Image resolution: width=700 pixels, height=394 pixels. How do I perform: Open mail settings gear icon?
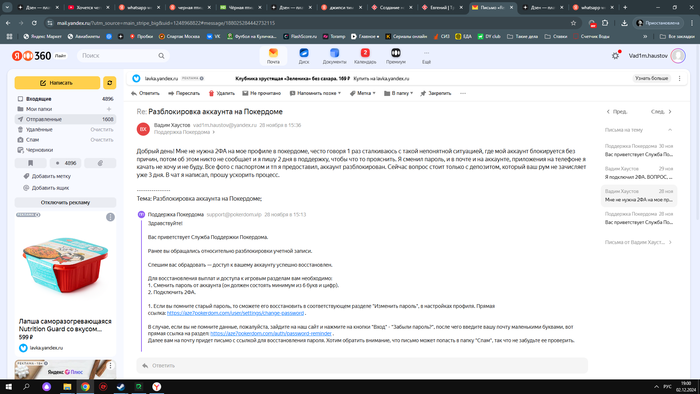(x=615, y=56)
